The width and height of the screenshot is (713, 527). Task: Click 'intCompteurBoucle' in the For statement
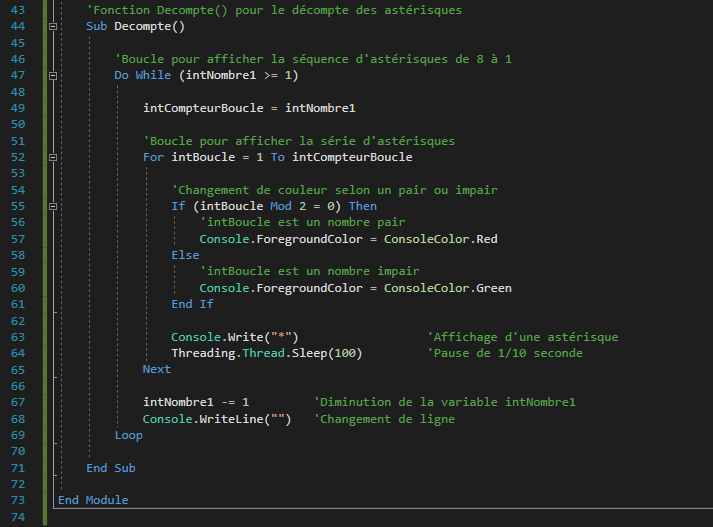click(352, 157)
